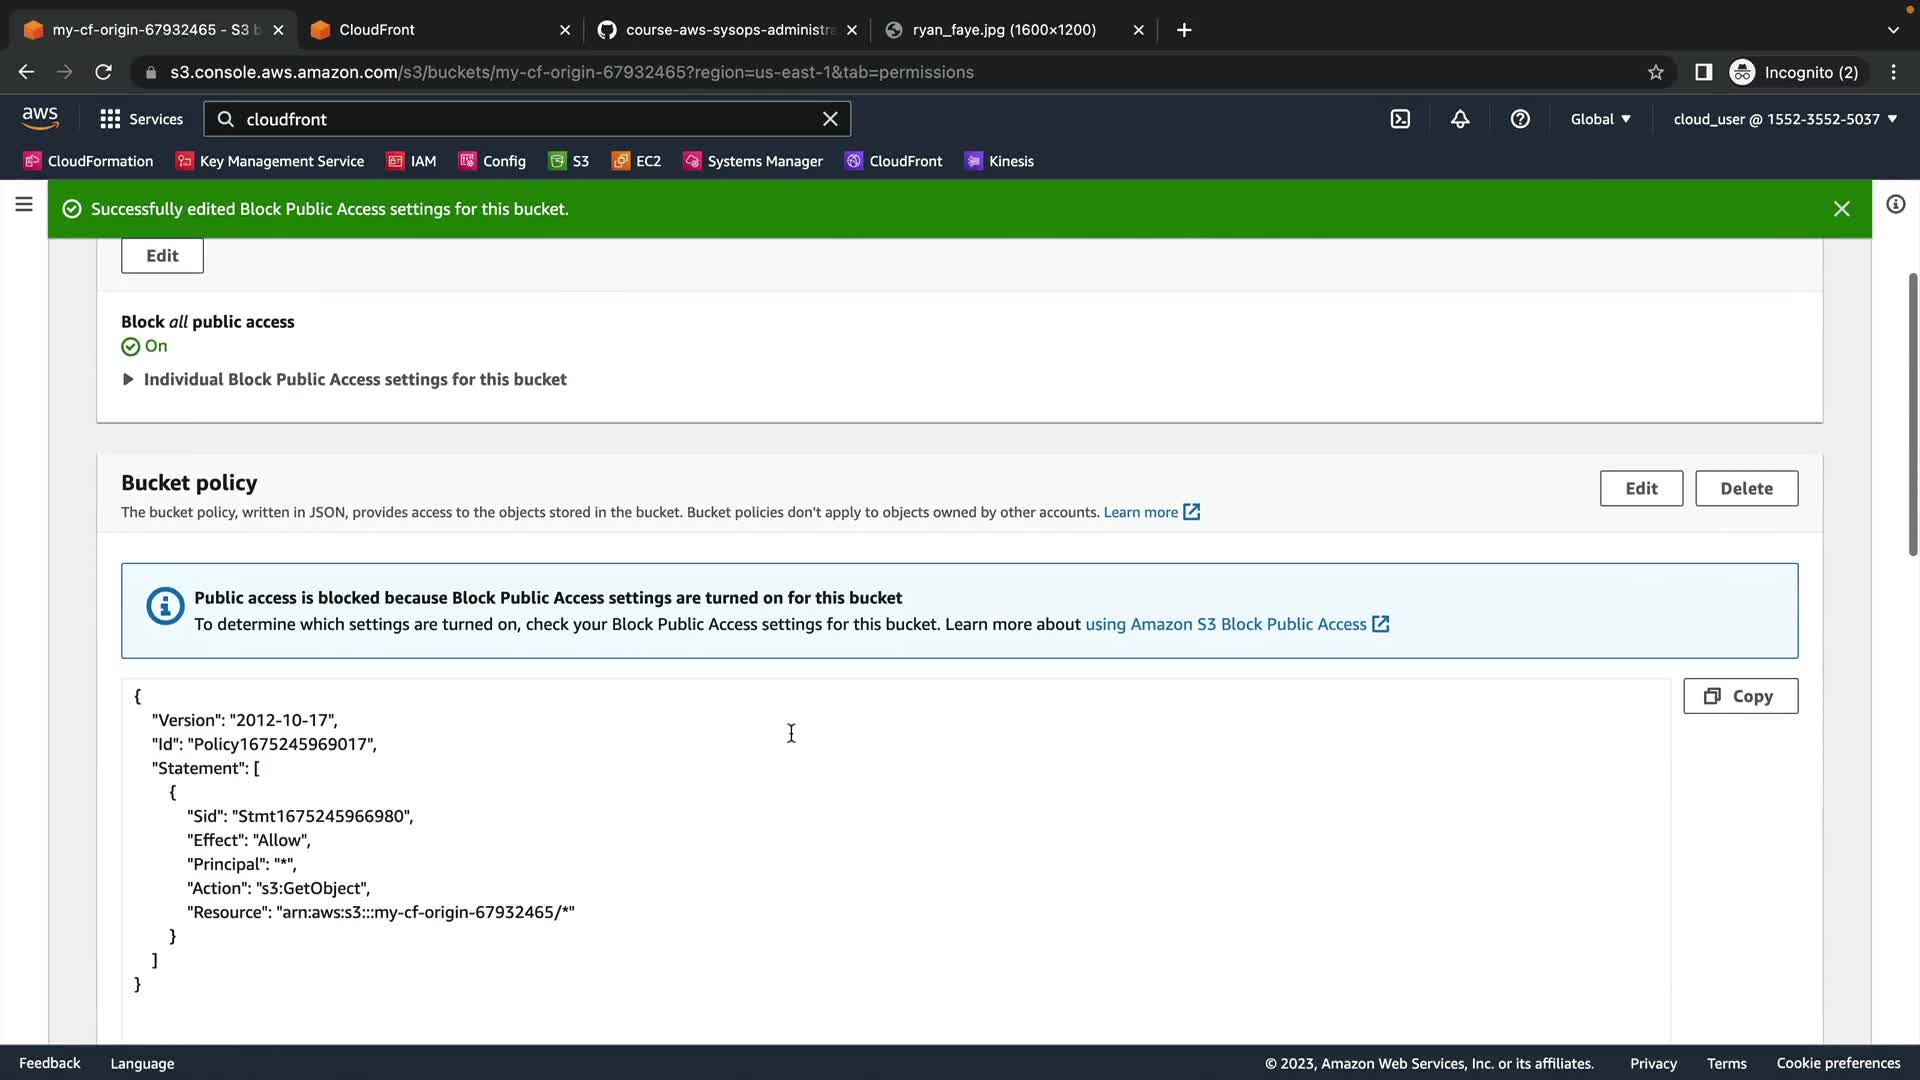The height and width of the screenshot is (1080, 1920).
Task: Toggle the left hamburger navigation menu
Action: tap(24, 205)
